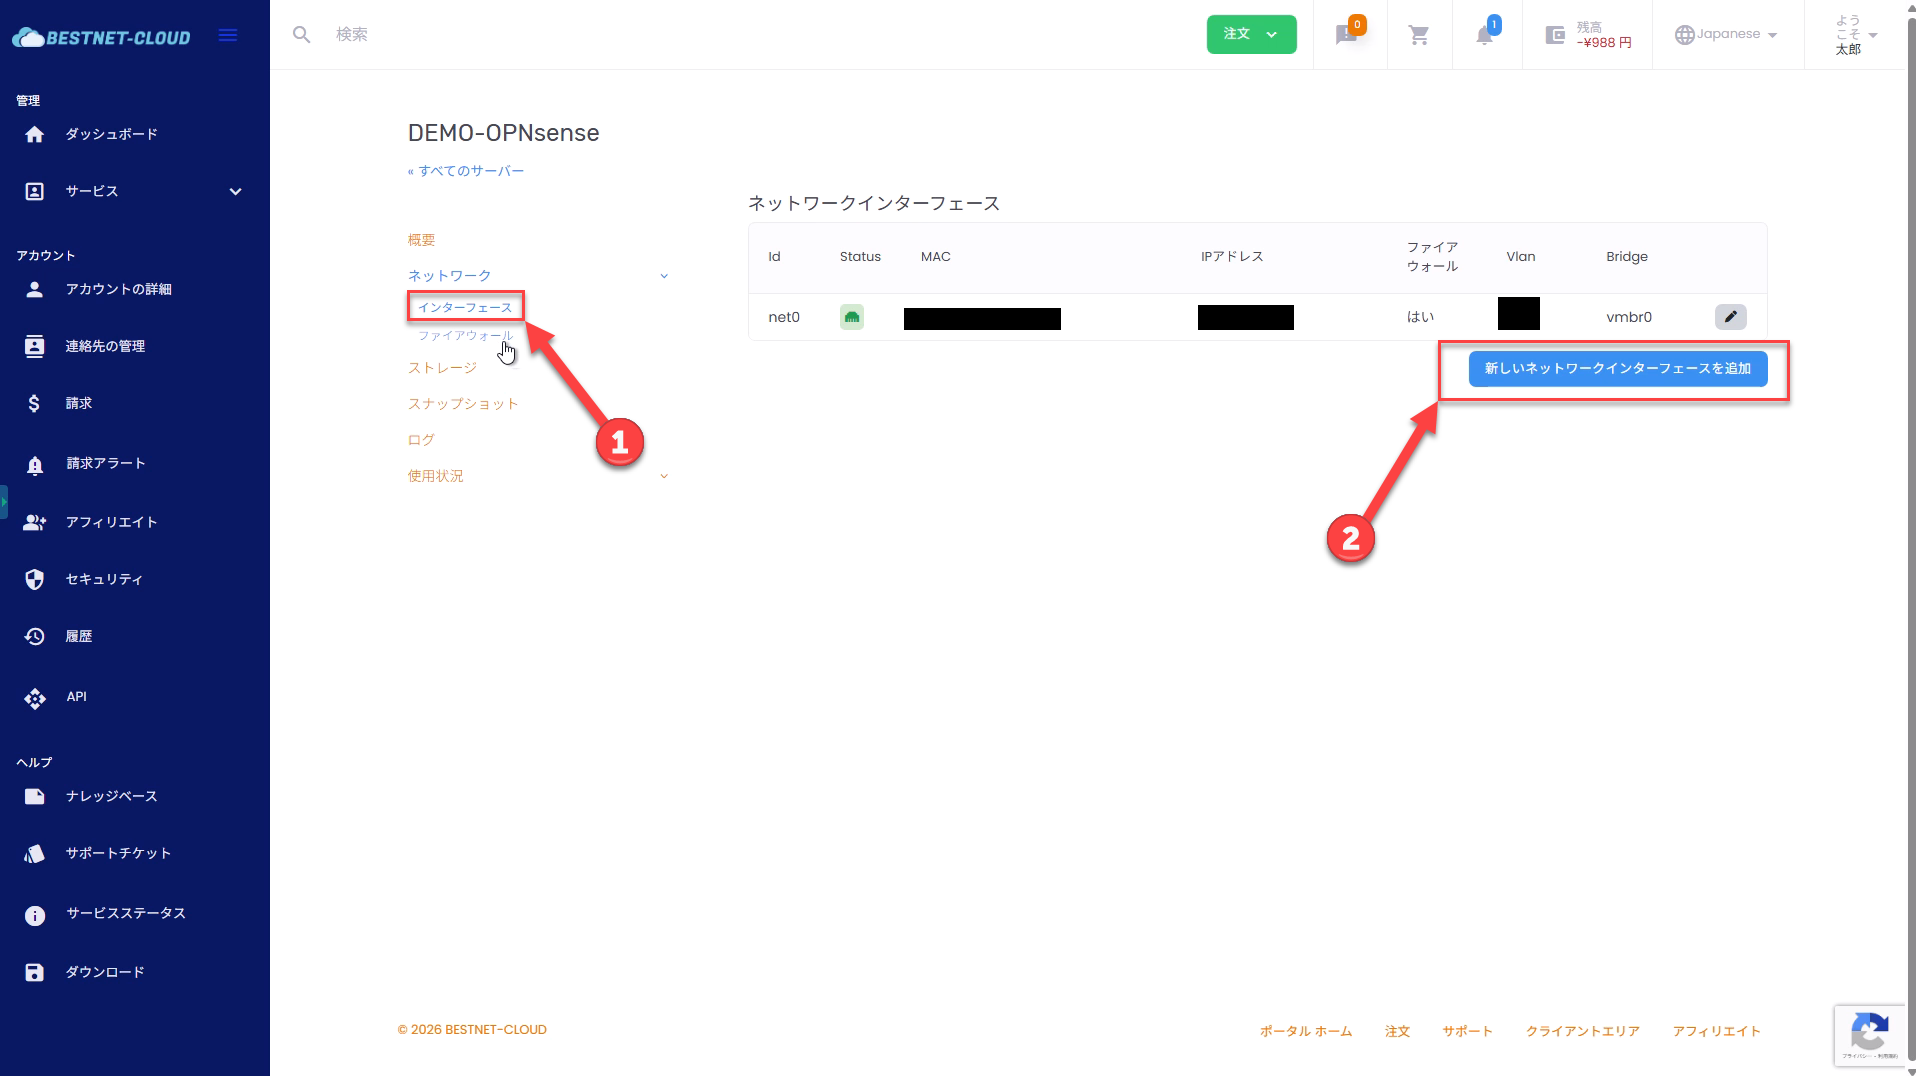This screenshot has height=1076, width=1916.
Task: Collapse the ネットワーク section chevron
Action: (x=664, y=276)
